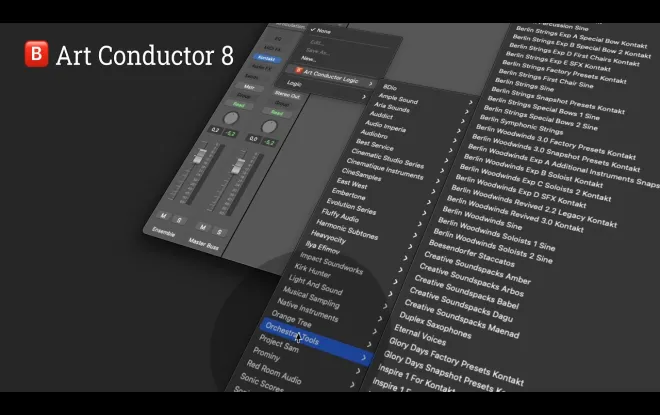Choose Glory Days Factory Presets Kontakt
The width and height of the screenshot is (660, 415).
456,362
